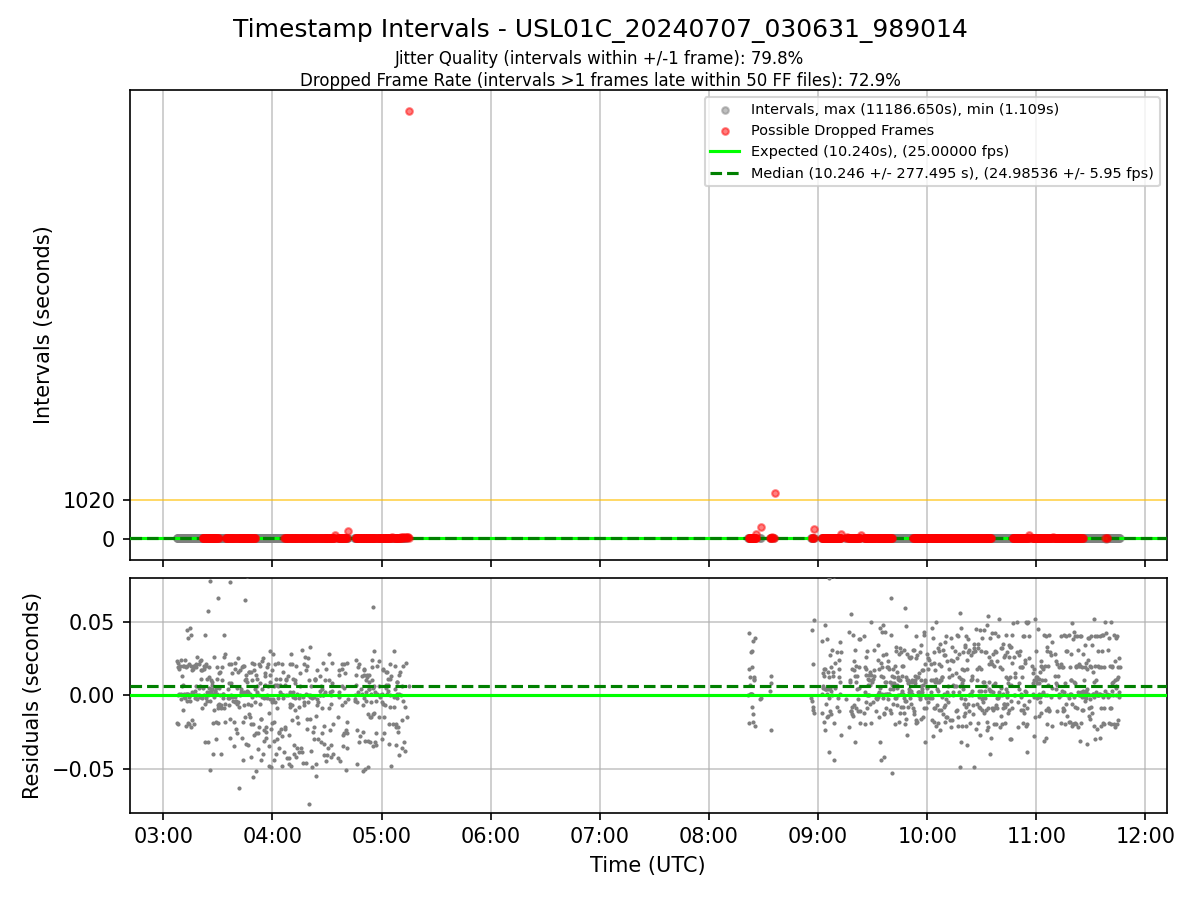
Task: Click the red marker icon beside 'Possible Dropped Frames'
Action: (725, 131)
